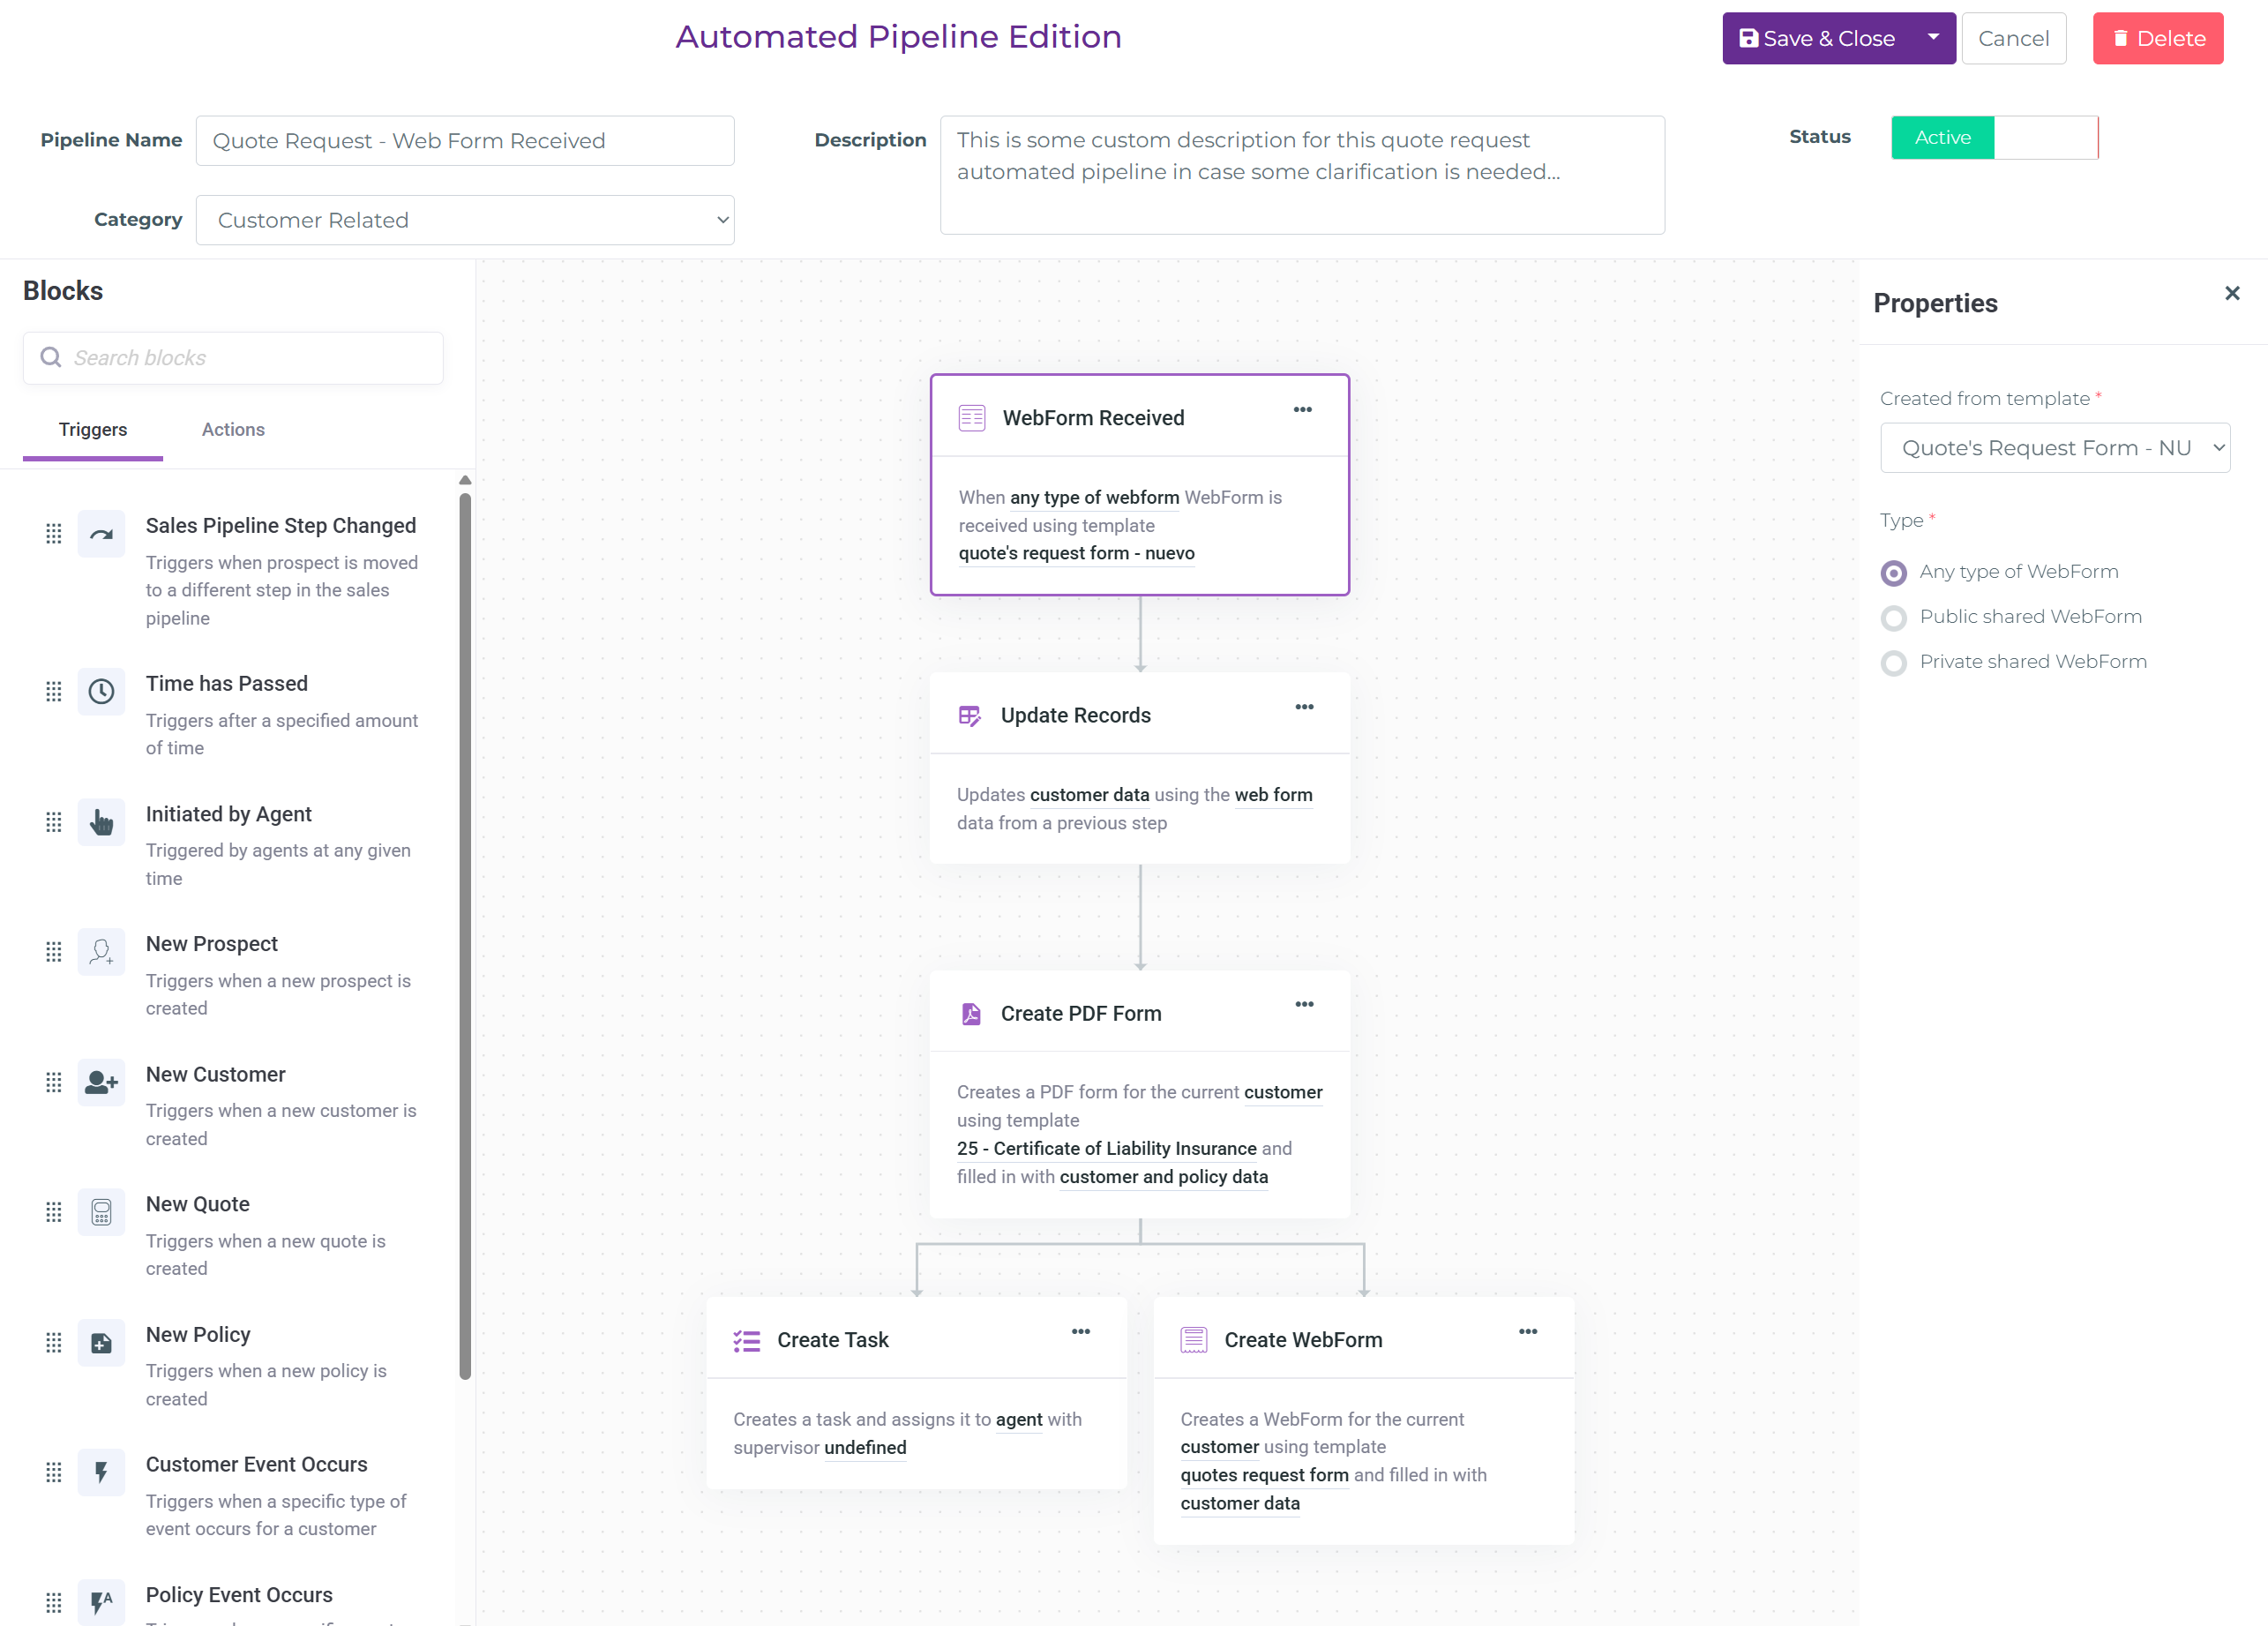Select the Triggers tab
This screenshot has height=1626, width=2268.
tap(93, 430)
